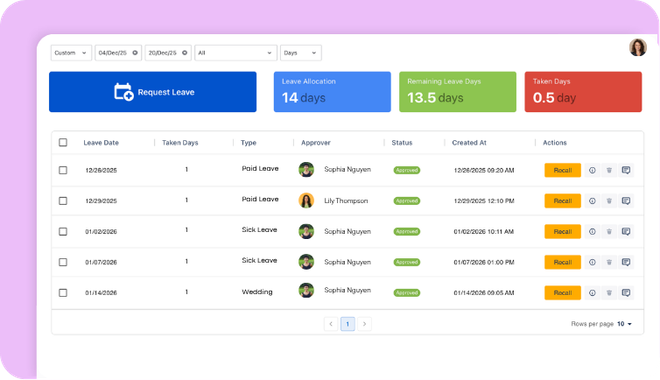Open comment icon in 01/07/2026 row
The image size is (660, 380).
point(626,262)
